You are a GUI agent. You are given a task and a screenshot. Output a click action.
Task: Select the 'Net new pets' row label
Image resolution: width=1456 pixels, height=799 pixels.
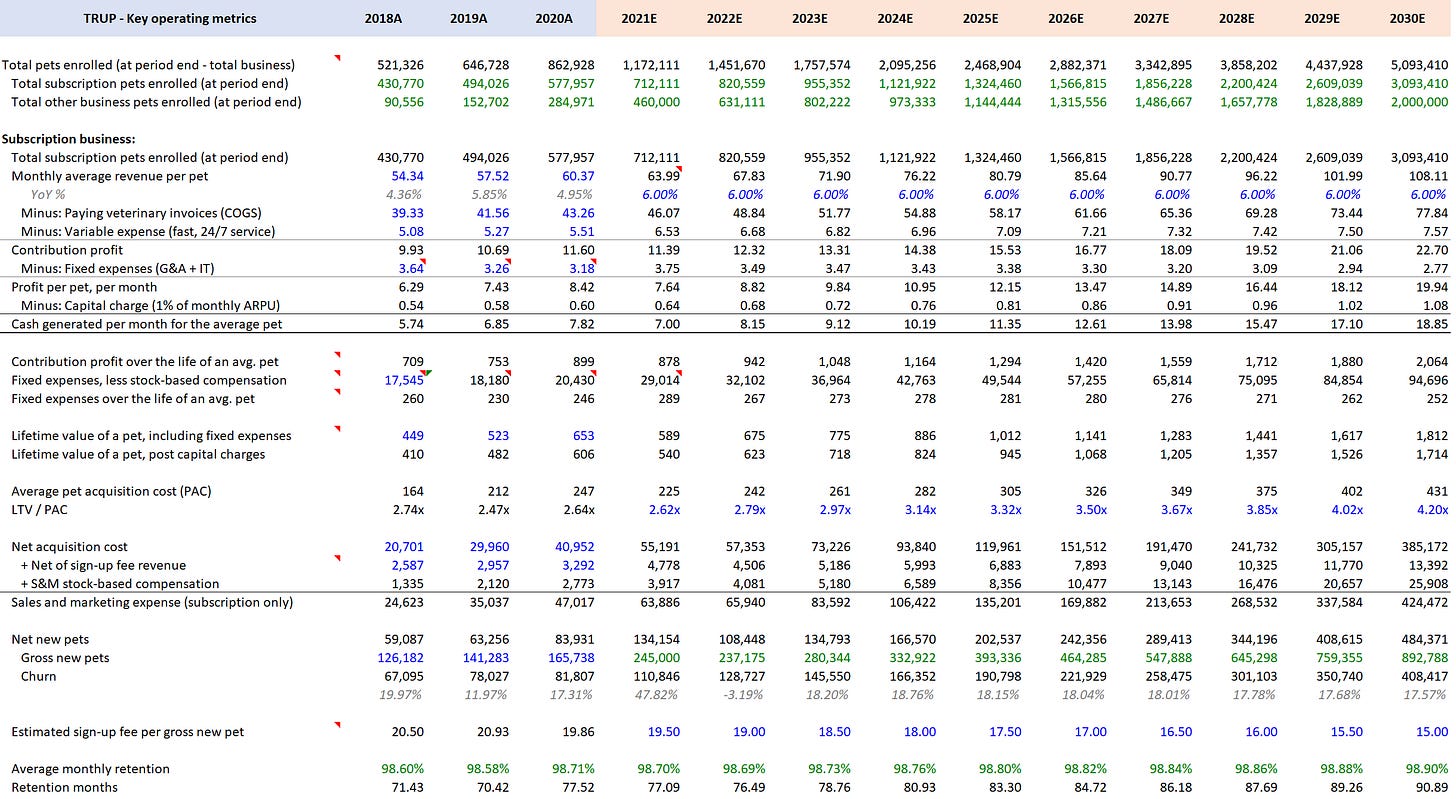coord(49,639)
